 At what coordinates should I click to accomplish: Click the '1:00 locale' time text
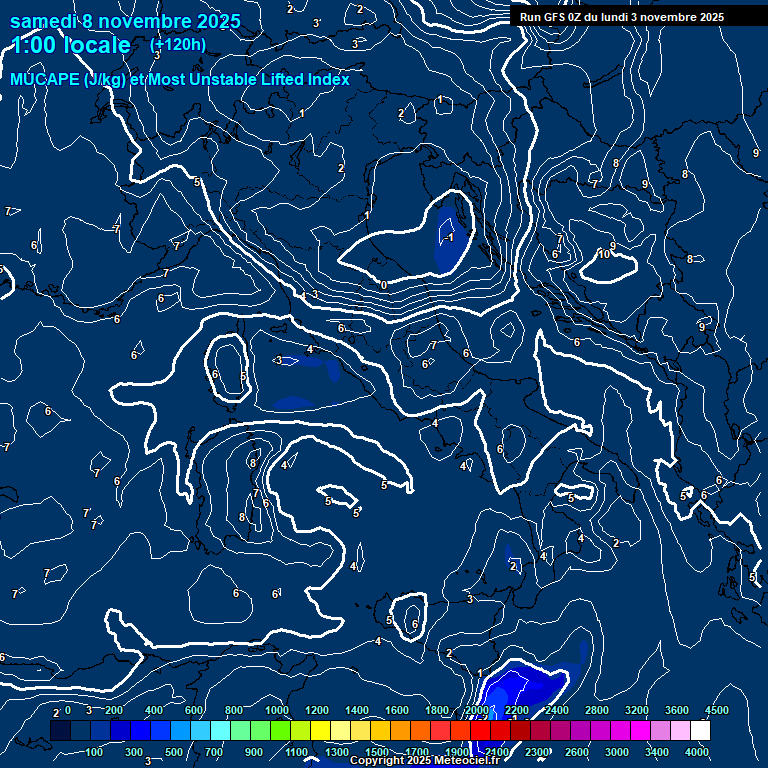(x=71, y=45)
